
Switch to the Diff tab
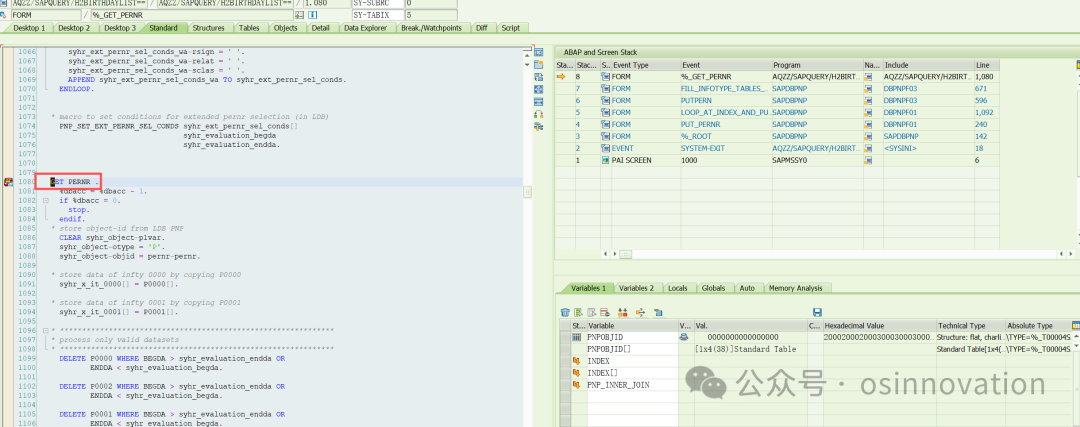(x=481, y=28)
